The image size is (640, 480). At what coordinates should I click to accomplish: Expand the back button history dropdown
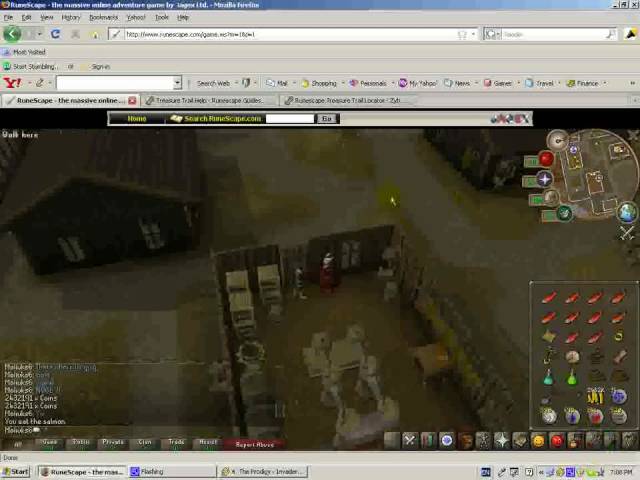click(x=39, y=34)
